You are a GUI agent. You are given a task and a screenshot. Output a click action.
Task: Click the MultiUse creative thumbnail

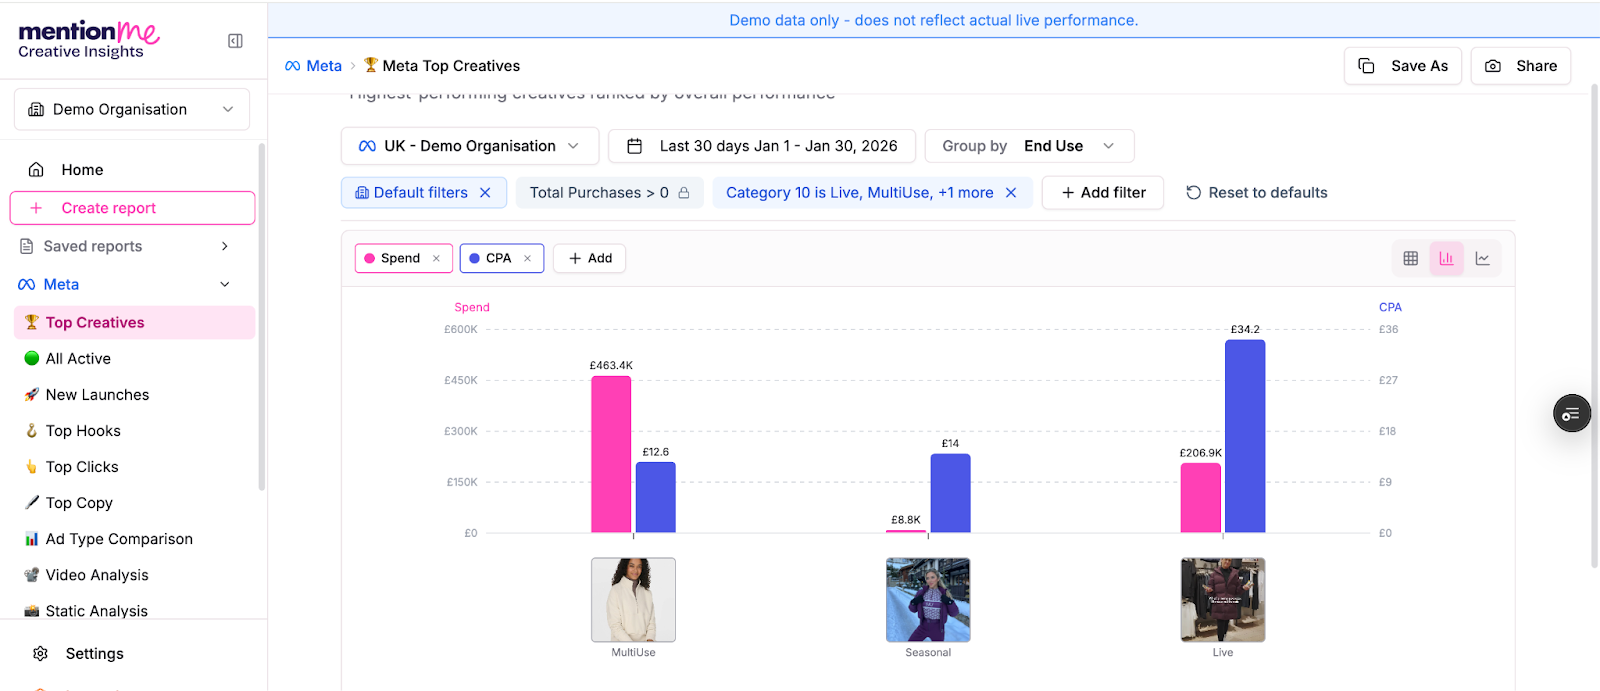[633, 600]
